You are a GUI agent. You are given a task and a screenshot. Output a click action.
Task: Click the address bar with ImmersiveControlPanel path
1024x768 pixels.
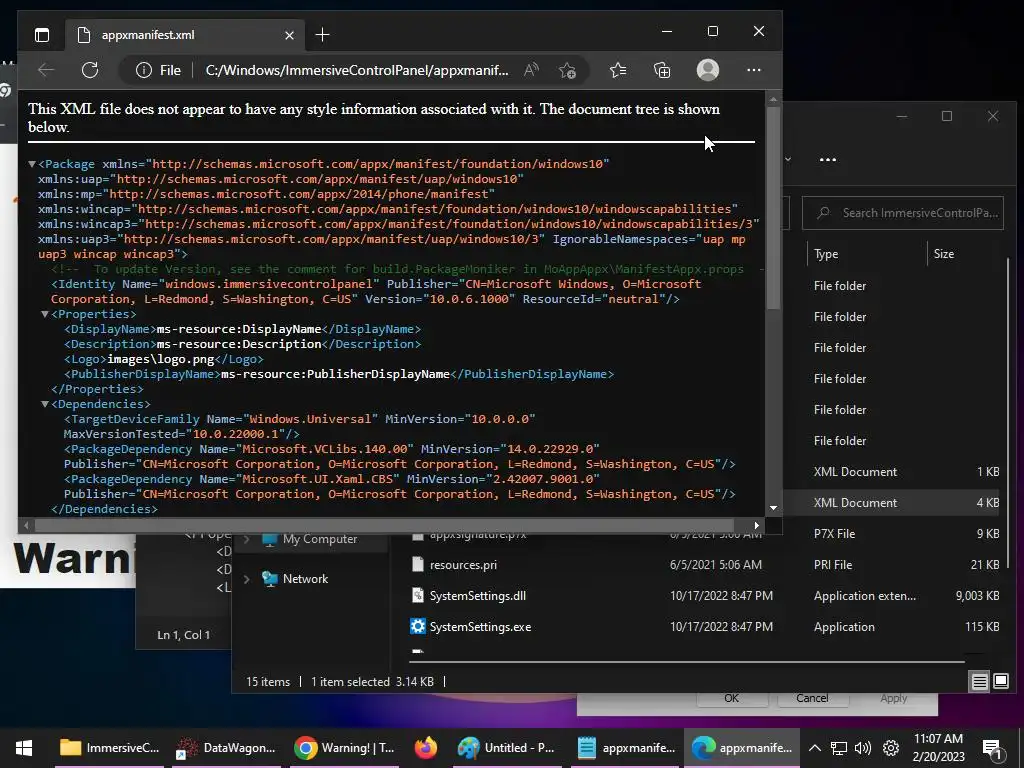tap(357, 70)
